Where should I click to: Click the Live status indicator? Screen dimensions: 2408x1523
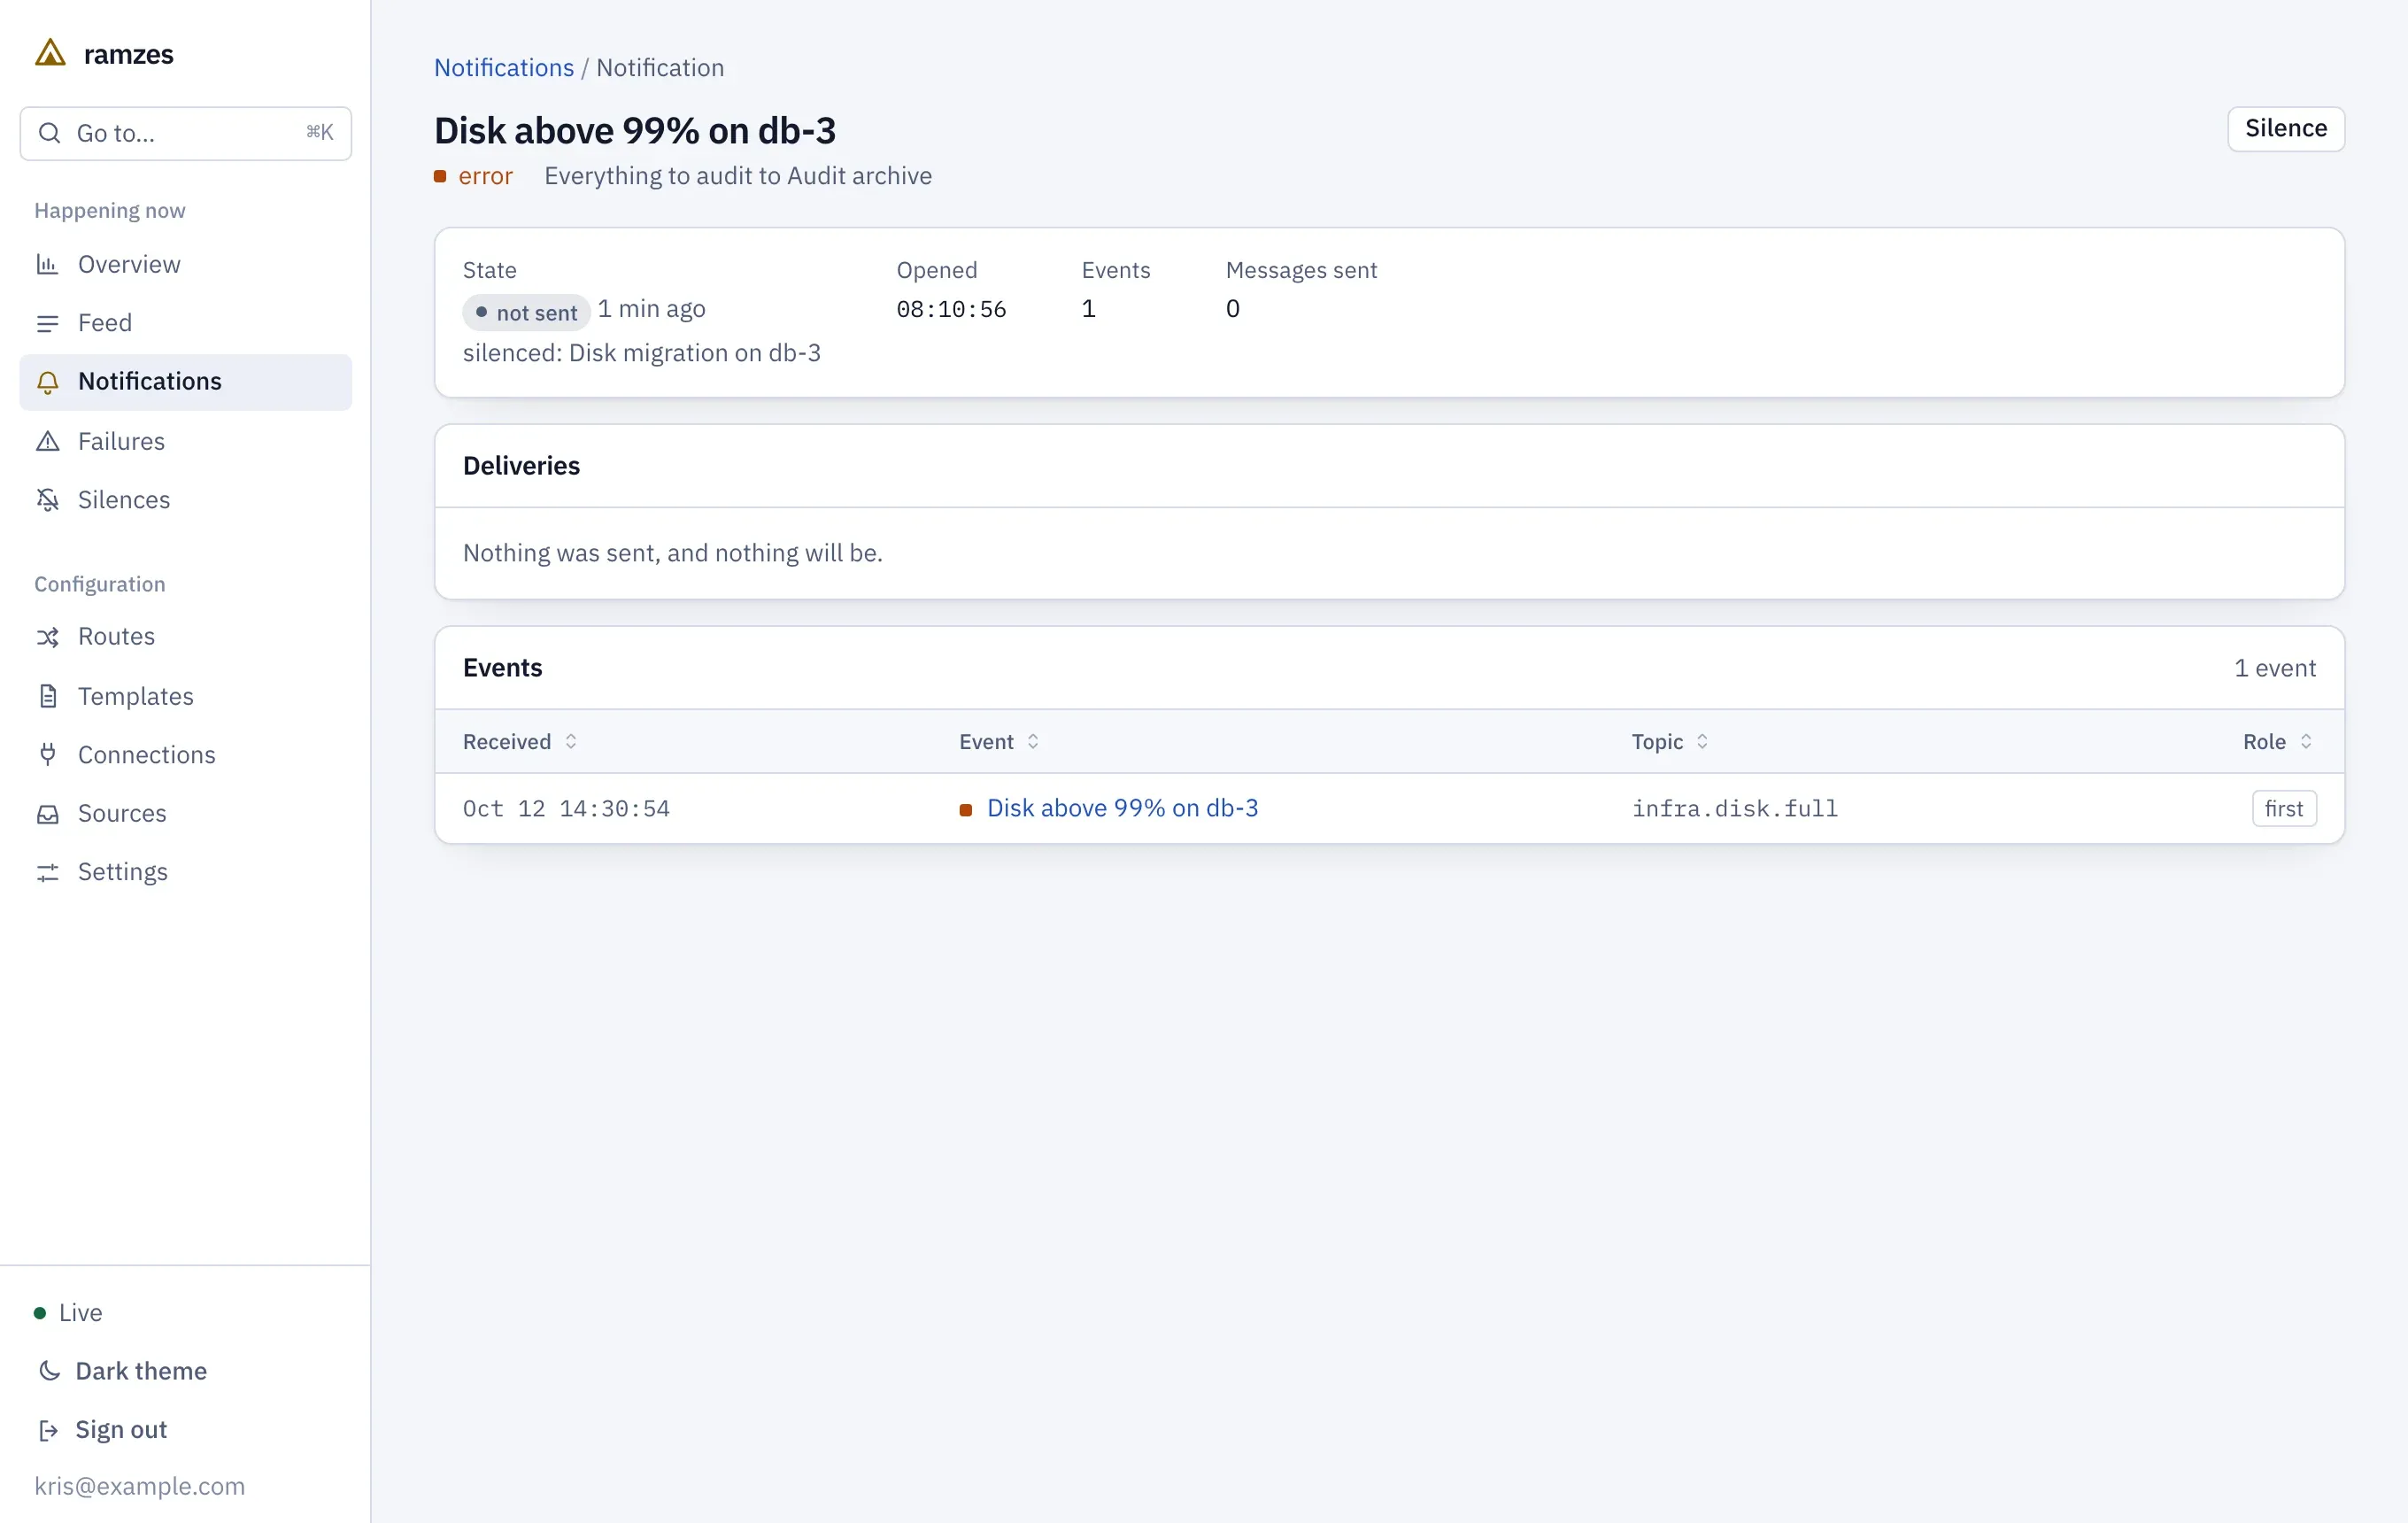click(x=69, y=1312)
